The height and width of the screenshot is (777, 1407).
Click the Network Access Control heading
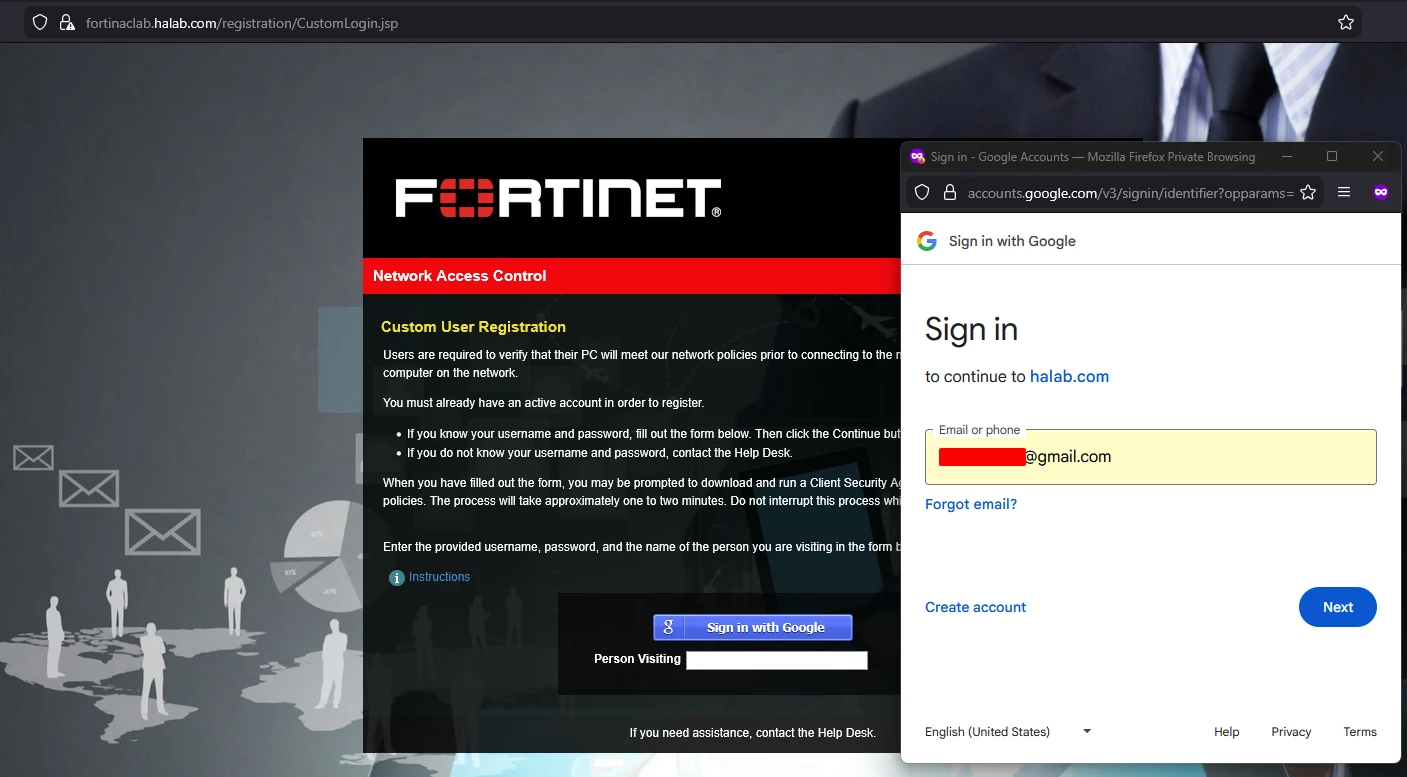coord(460,276)
